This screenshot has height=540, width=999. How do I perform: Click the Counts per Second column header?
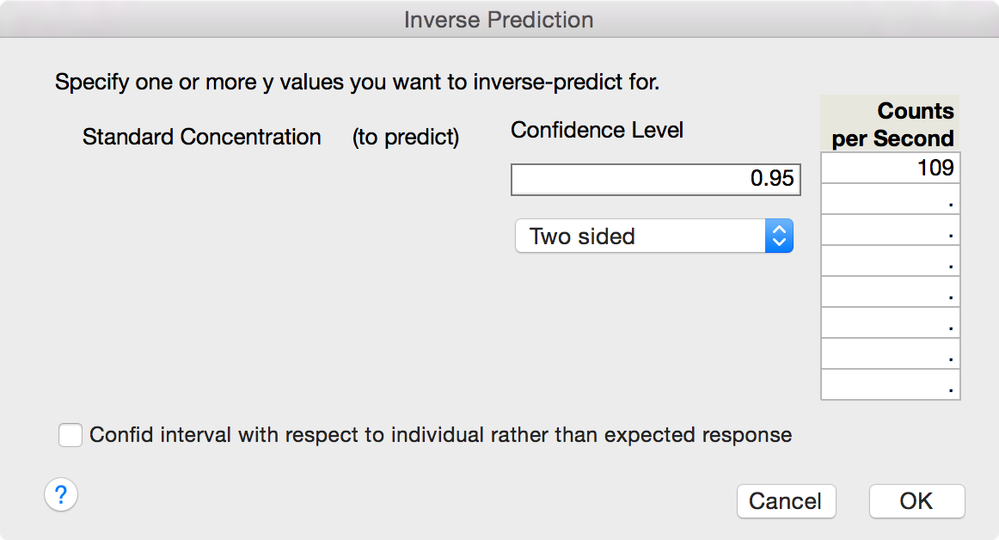pos(891,124)
